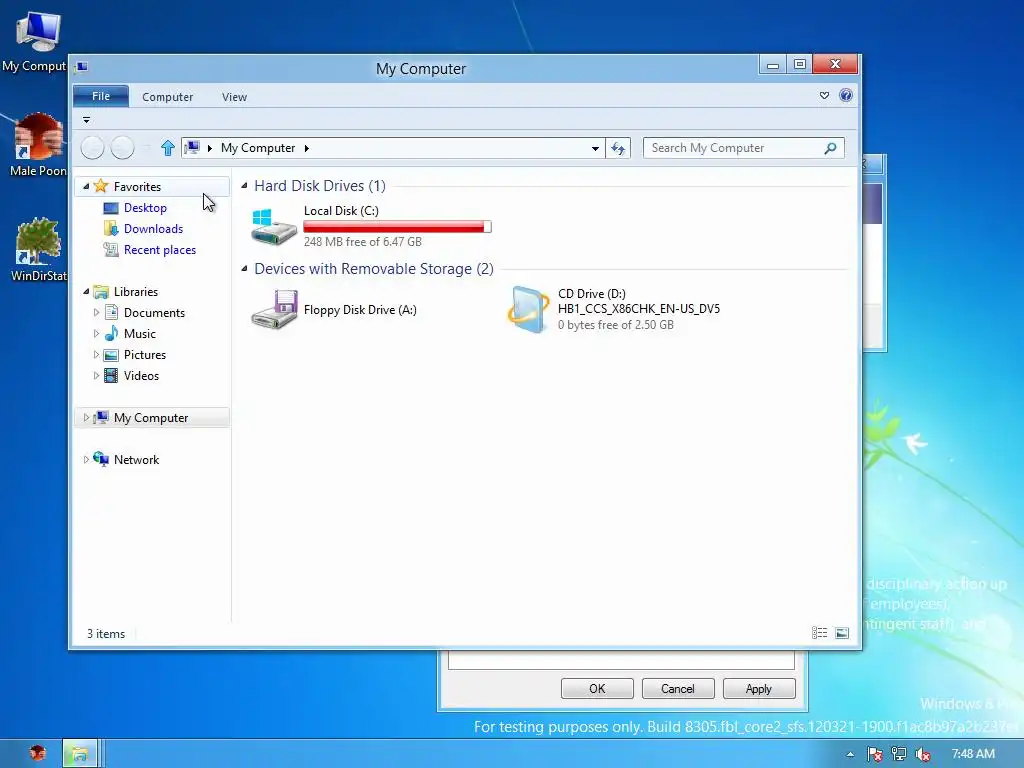Expand the Network tree node
This screenshot has width=1024, height=768.
click(86, 459)
